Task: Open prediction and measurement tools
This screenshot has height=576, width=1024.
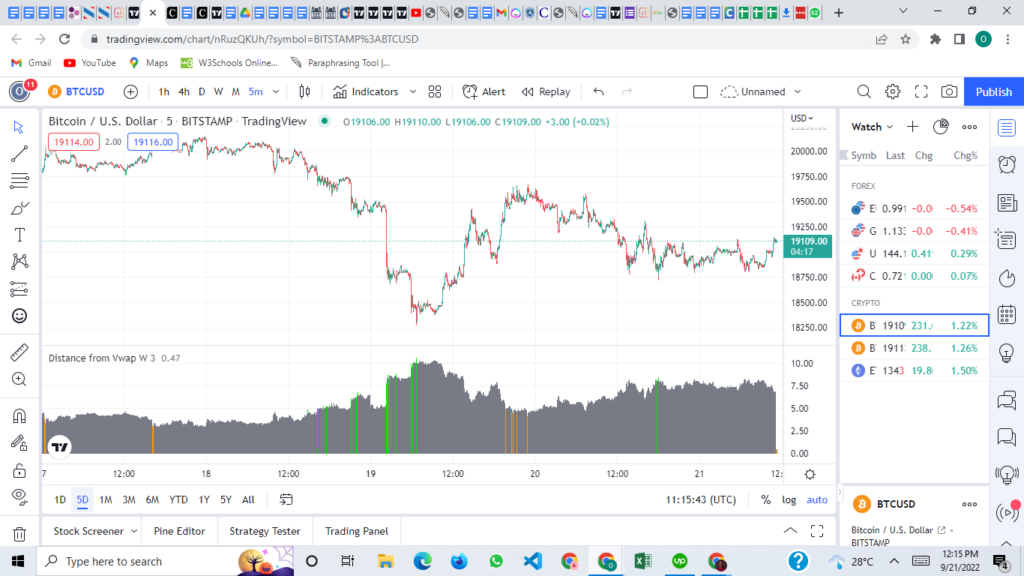Action: click(19, 289)
